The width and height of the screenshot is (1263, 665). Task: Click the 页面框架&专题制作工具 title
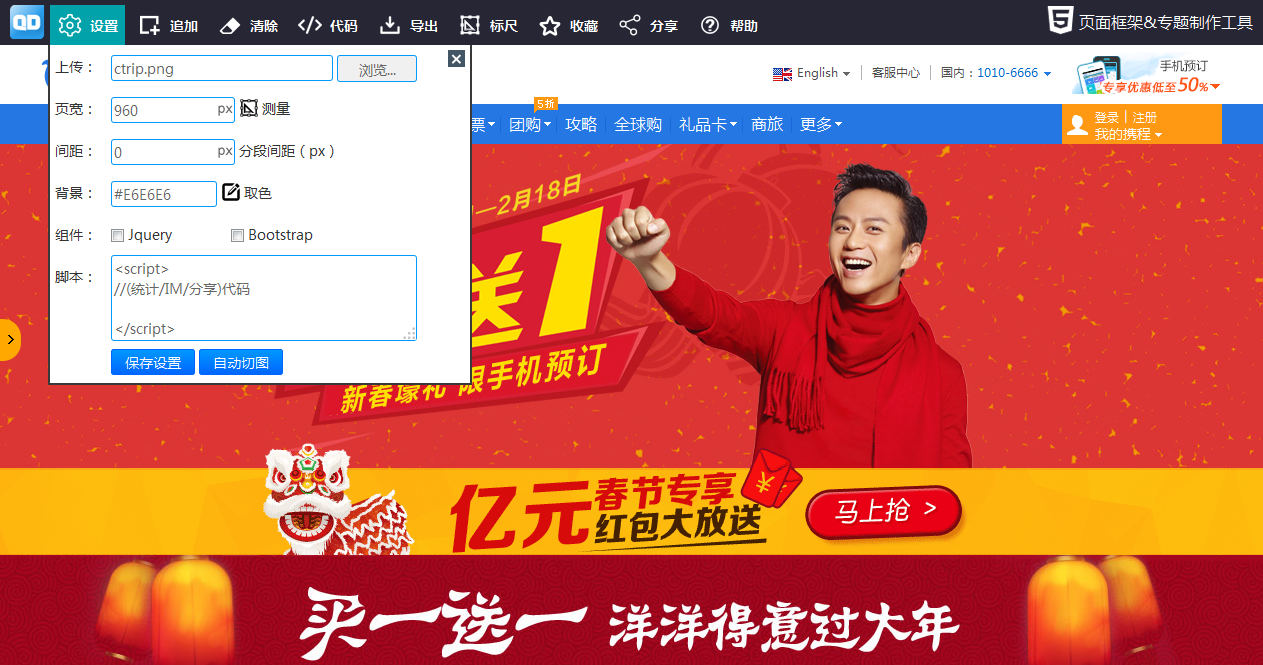click(1165, 23)
